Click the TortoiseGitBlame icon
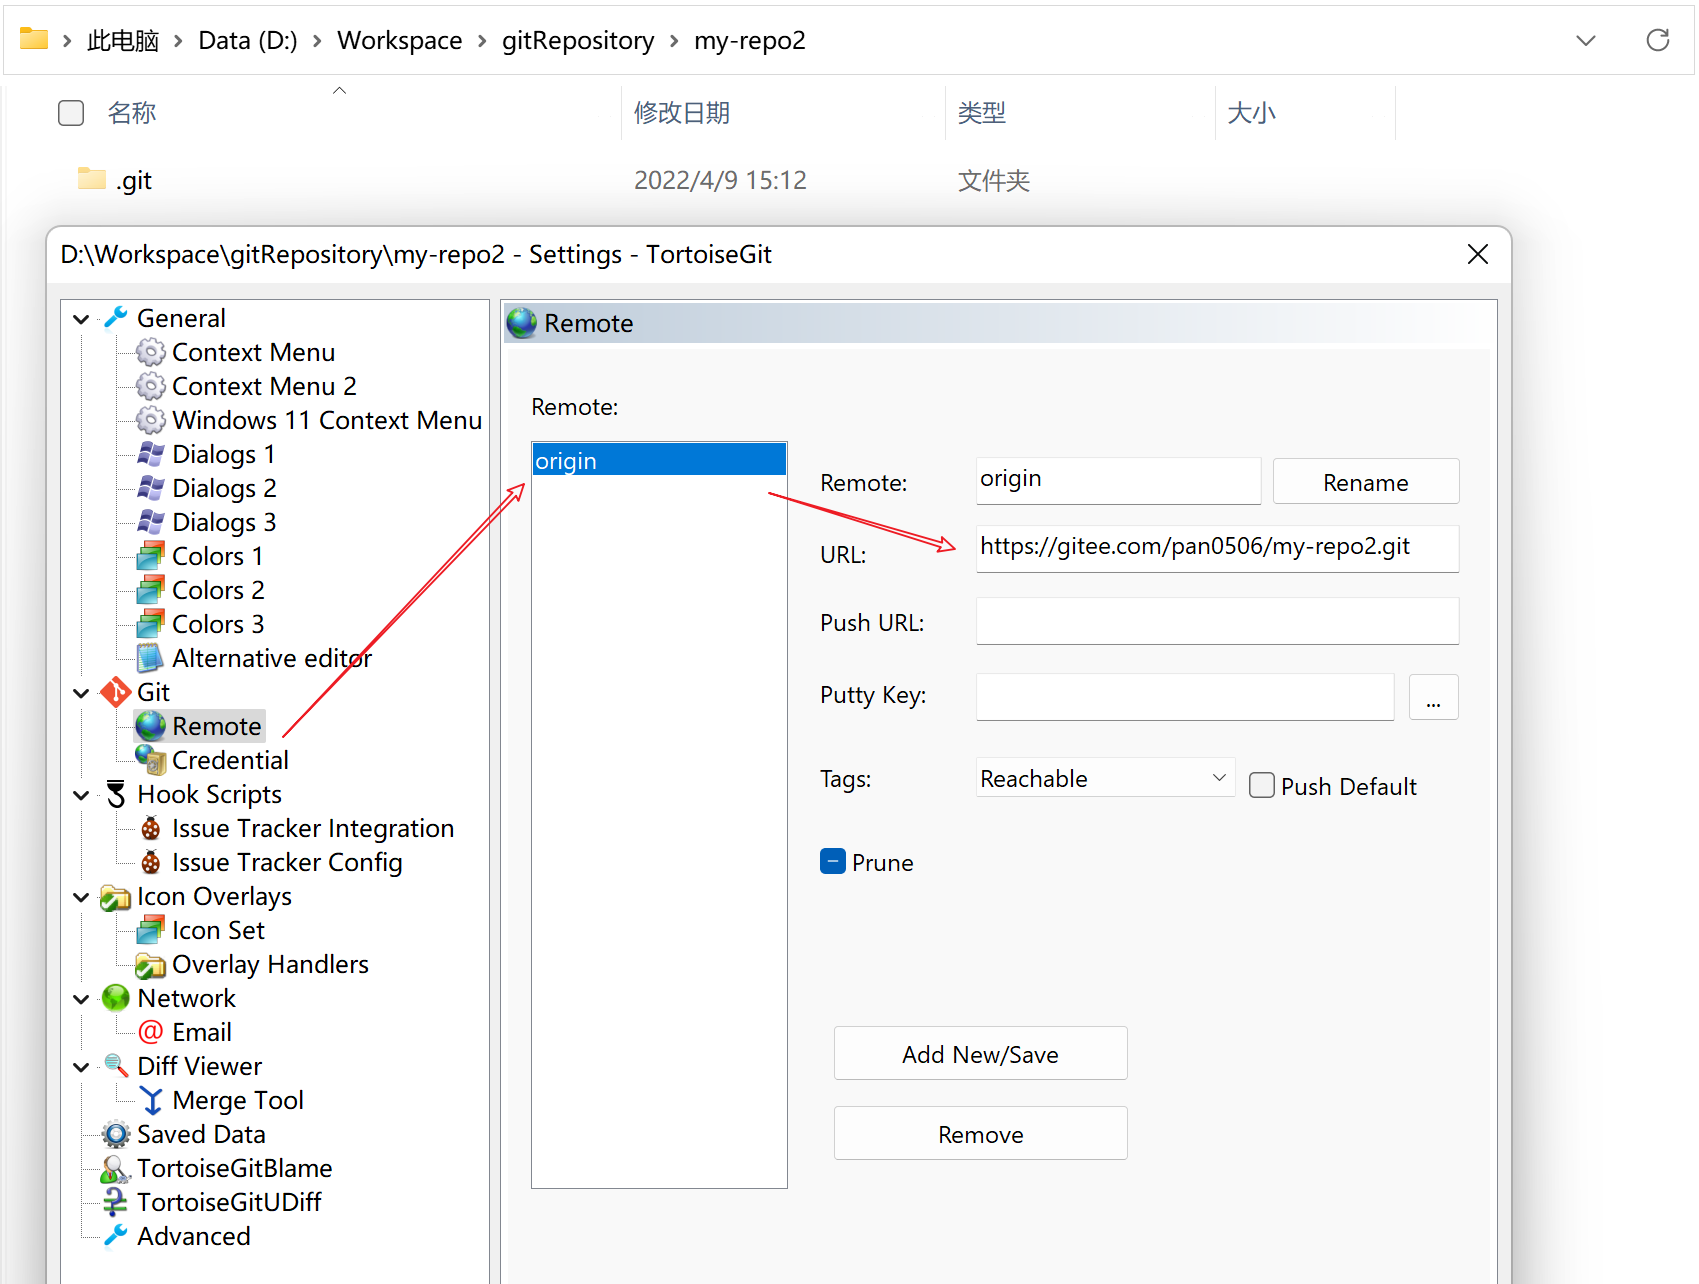The width and height of the screenshot is (1699, 1284). coord(116,1168)
